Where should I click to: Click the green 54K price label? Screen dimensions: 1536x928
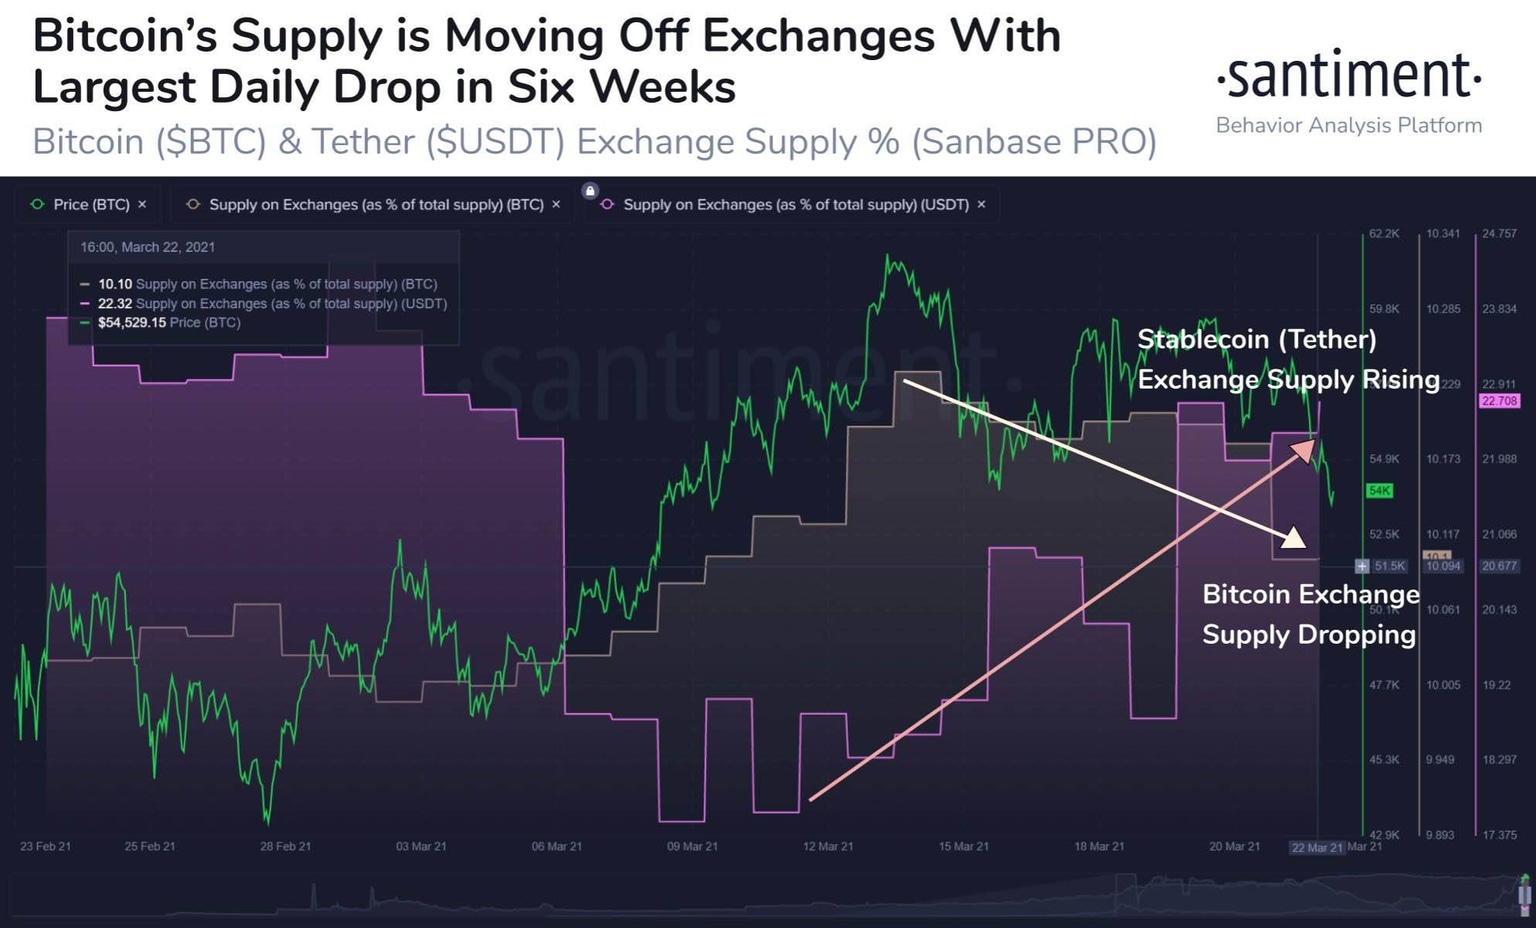click(1379, 491)
